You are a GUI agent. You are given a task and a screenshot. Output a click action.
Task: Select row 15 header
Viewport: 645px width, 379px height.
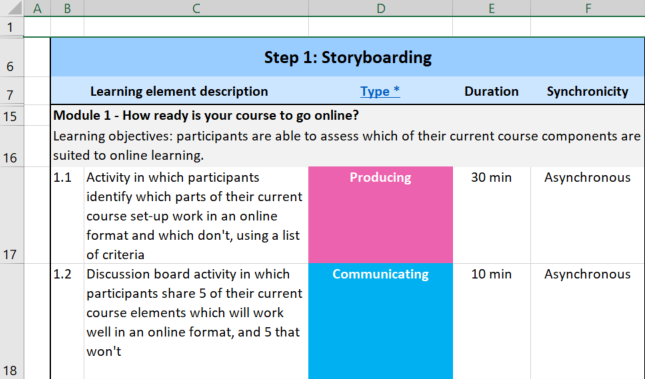point(12,116)
